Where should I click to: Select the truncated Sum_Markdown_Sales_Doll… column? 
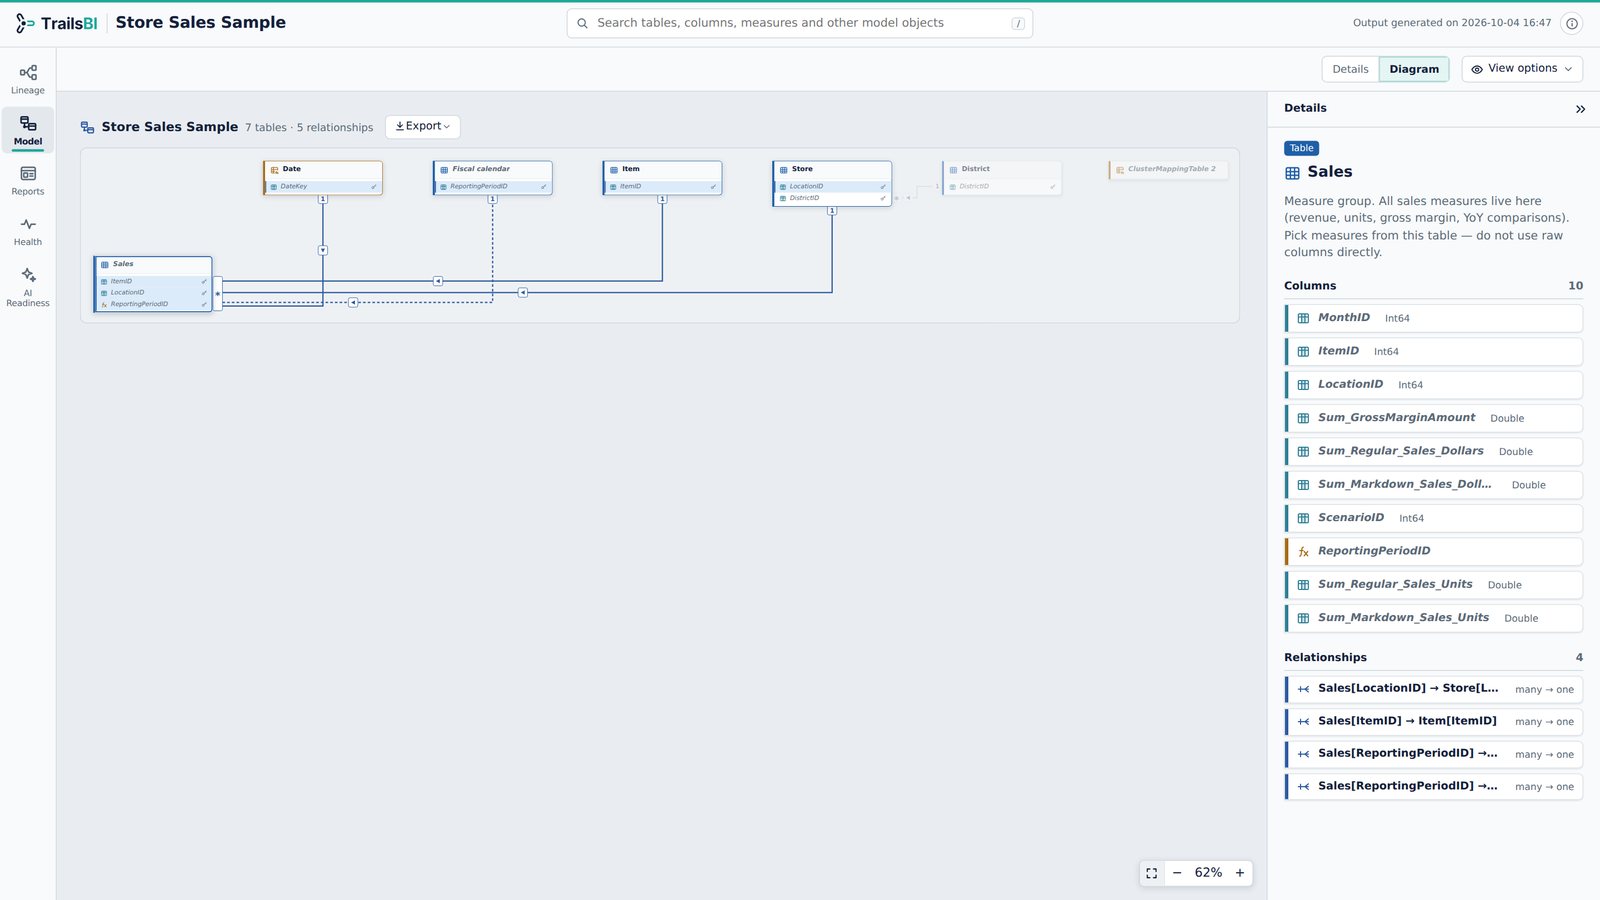click(1434, 485)
